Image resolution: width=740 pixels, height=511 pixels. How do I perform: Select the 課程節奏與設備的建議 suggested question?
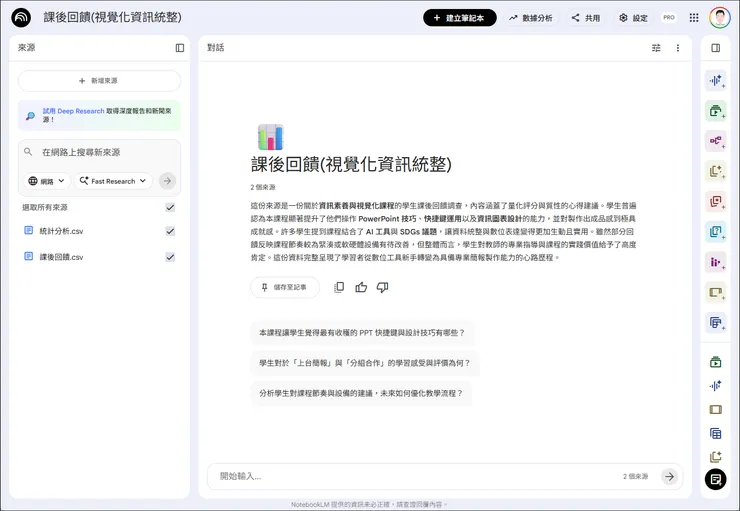click(361, 393)
